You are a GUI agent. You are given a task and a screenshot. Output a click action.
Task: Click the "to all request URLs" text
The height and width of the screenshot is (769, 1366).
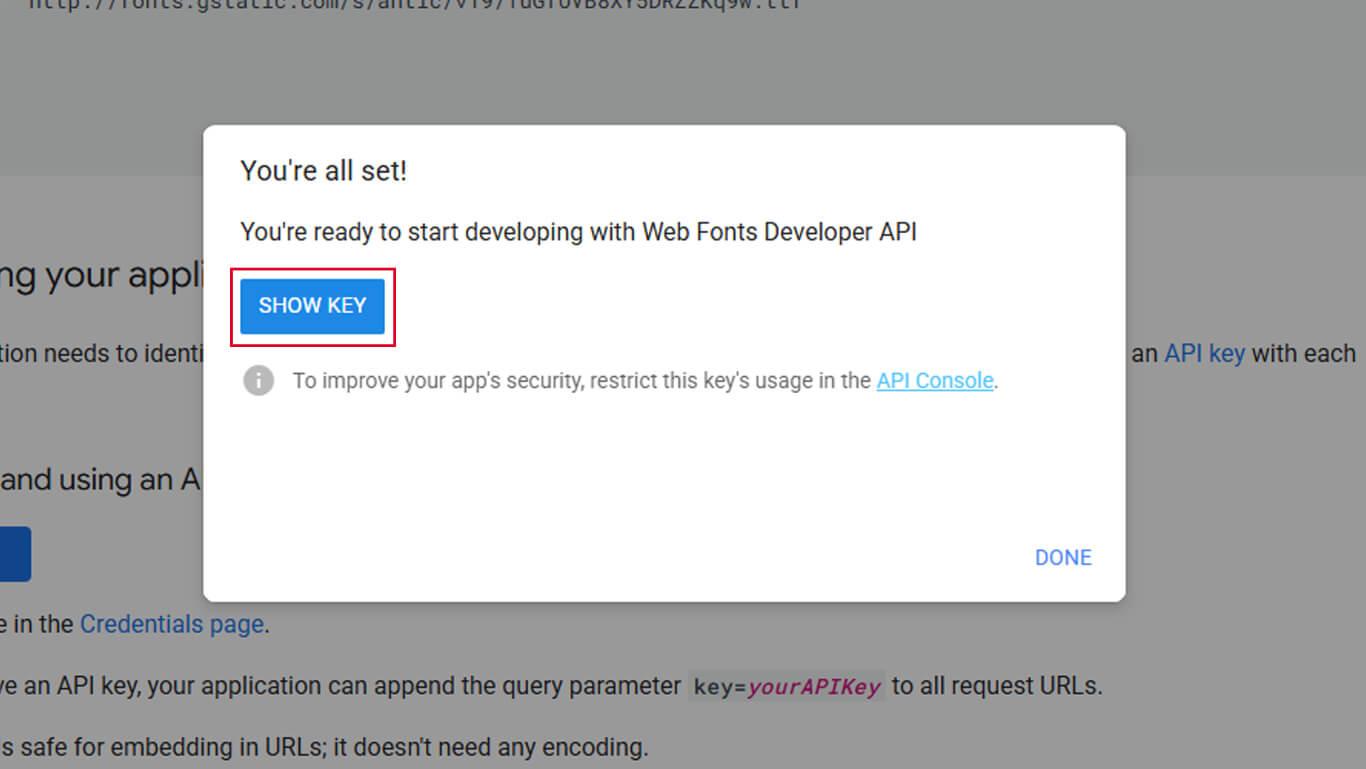point(996,687)
